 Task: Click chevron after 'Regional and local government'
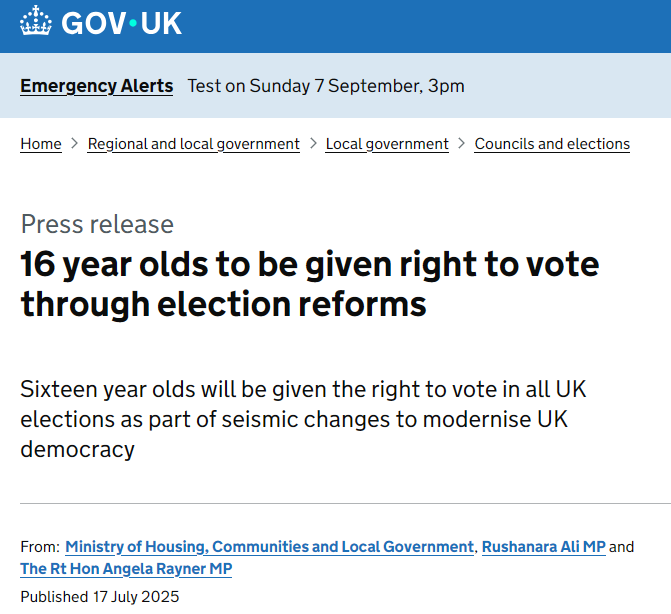pos(313,144)
